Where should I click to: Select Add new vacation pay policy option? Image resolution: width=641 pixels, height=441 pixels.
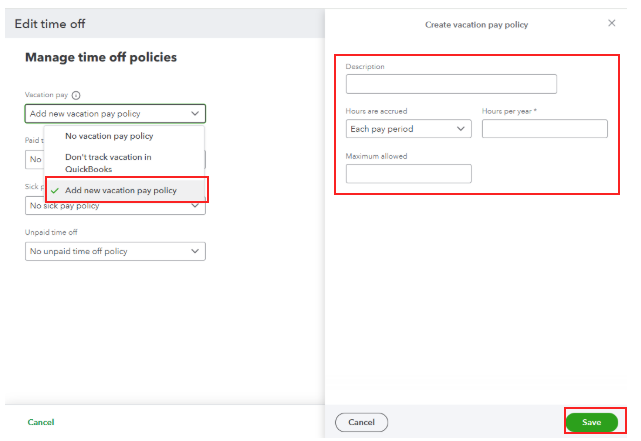pyautogui.click(x=121, y=190)
